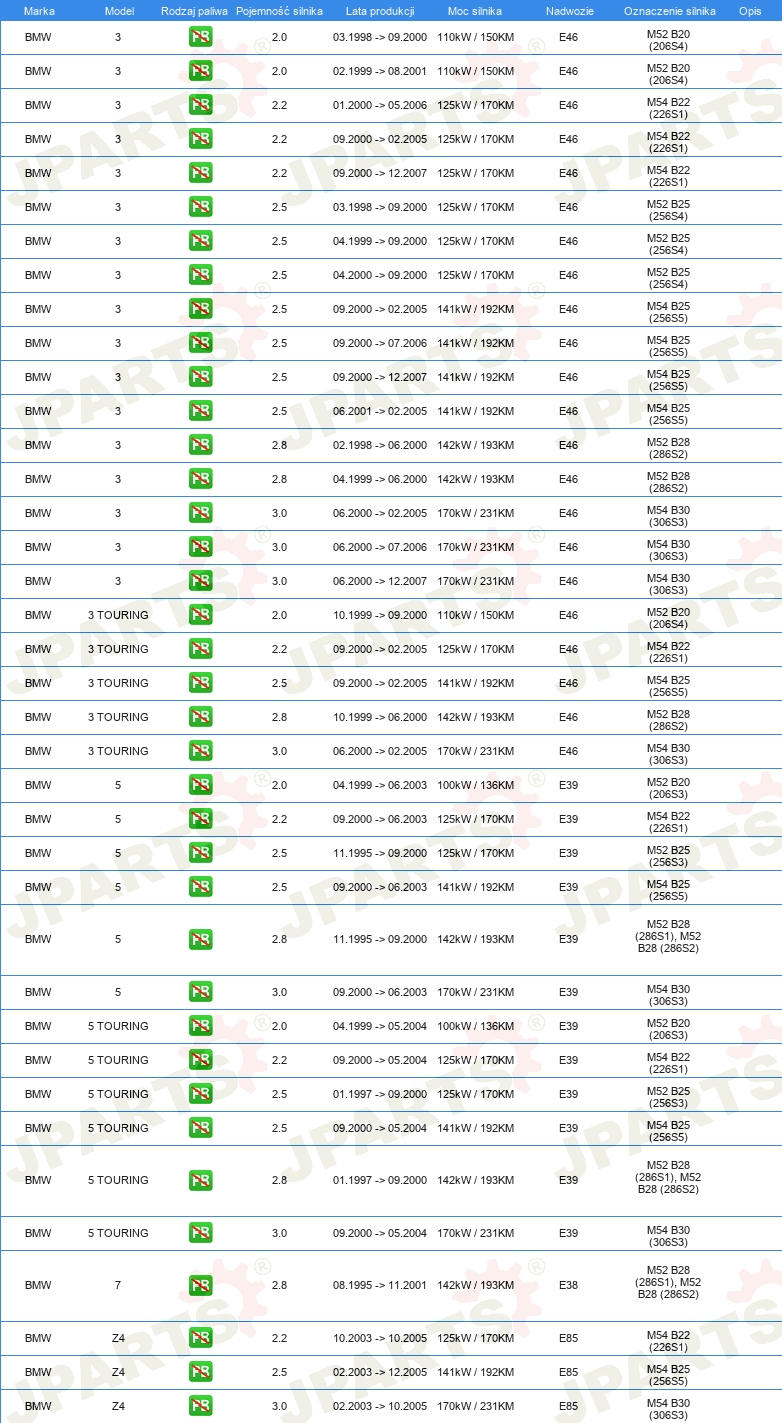Click fuel icon in row dated 06.2001 -> 02.2005
Viewport: 782px width, 1423px height.
[x=200, y=411]
